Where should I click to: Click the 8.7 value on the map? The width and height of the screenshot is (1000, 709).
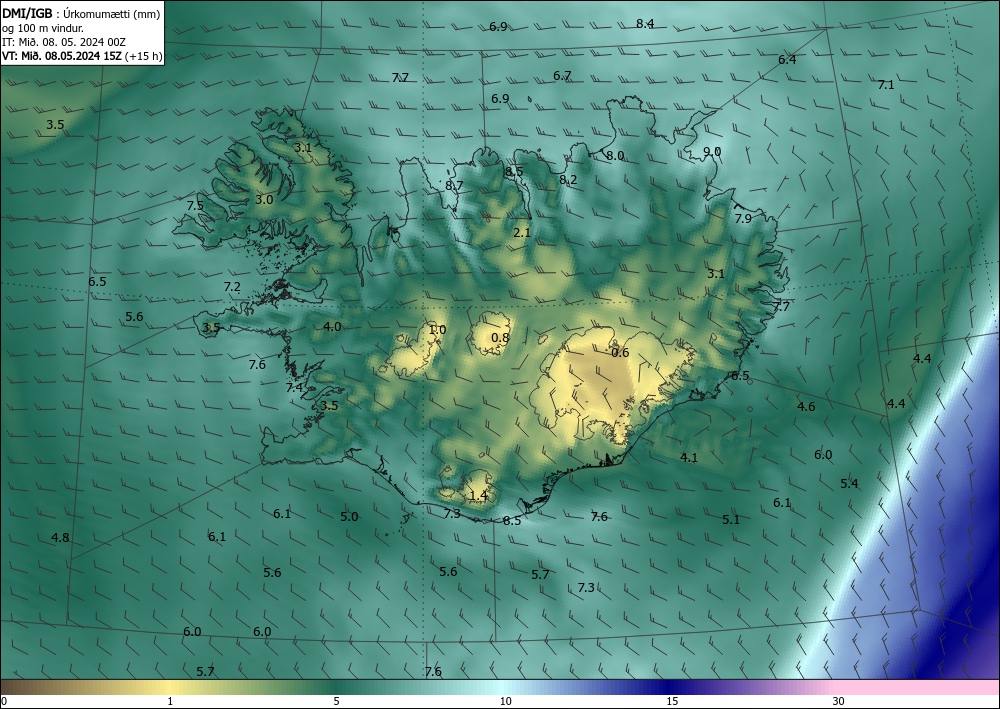454,186
